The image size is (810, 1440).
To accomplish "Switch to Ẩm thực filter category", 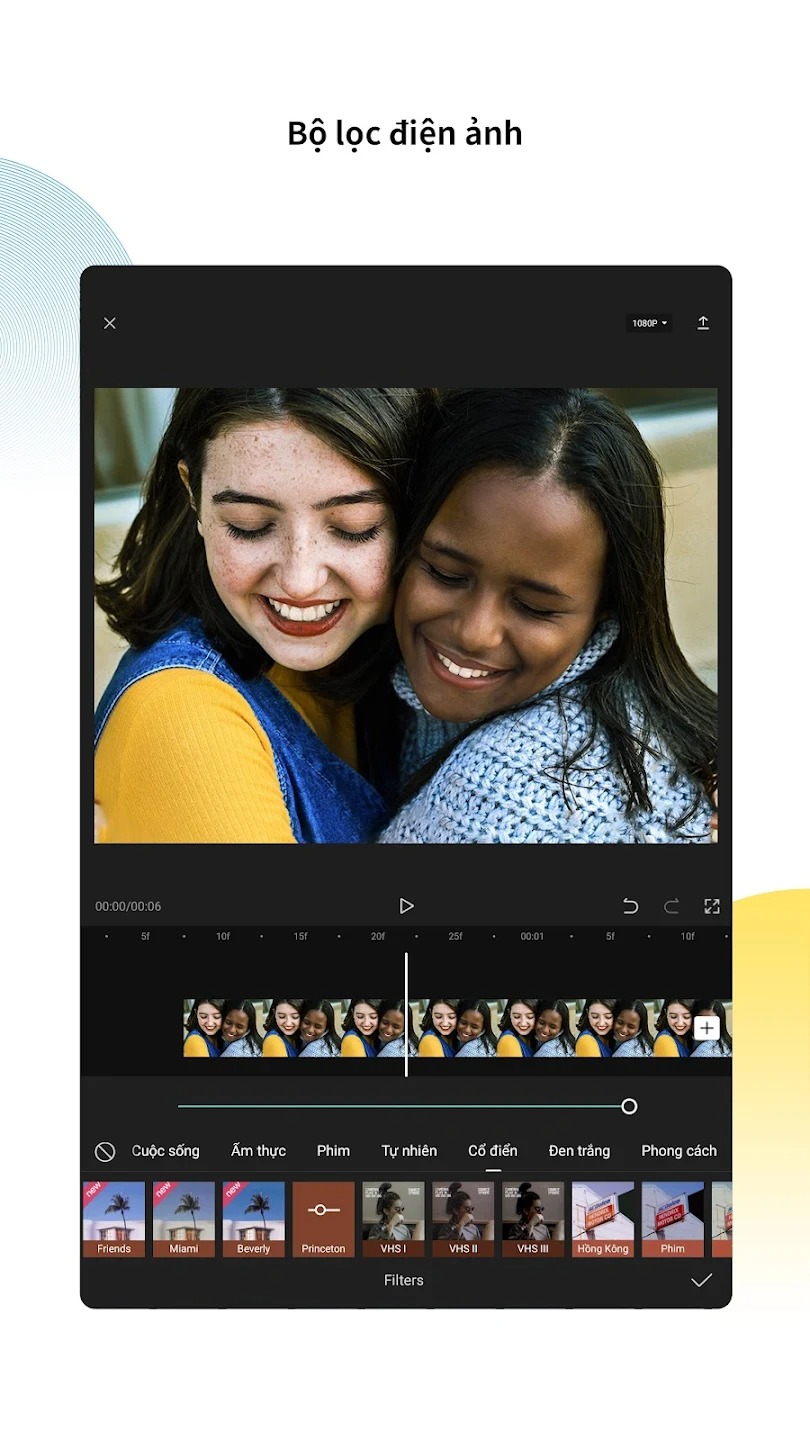I will pos(258,1151).
